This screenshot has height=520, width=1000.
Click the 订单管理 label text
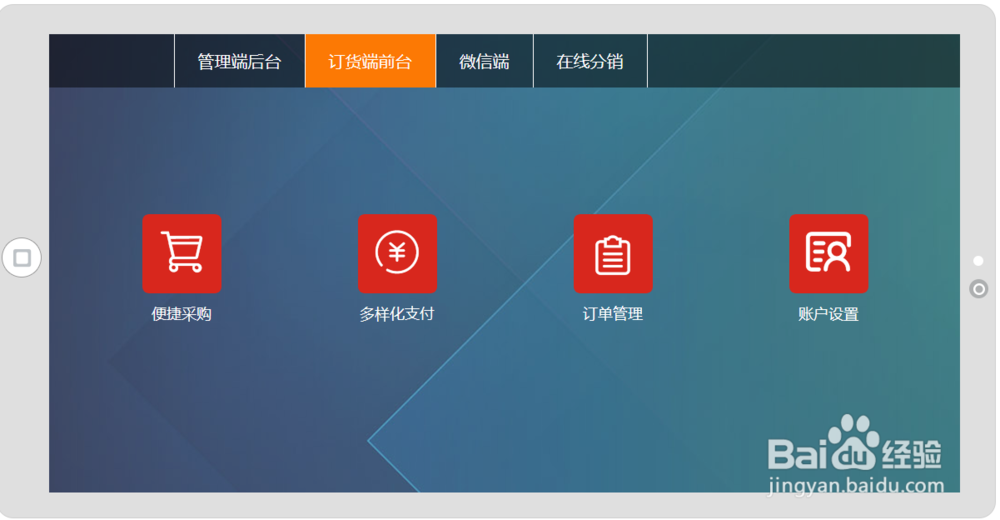point(613,314)
